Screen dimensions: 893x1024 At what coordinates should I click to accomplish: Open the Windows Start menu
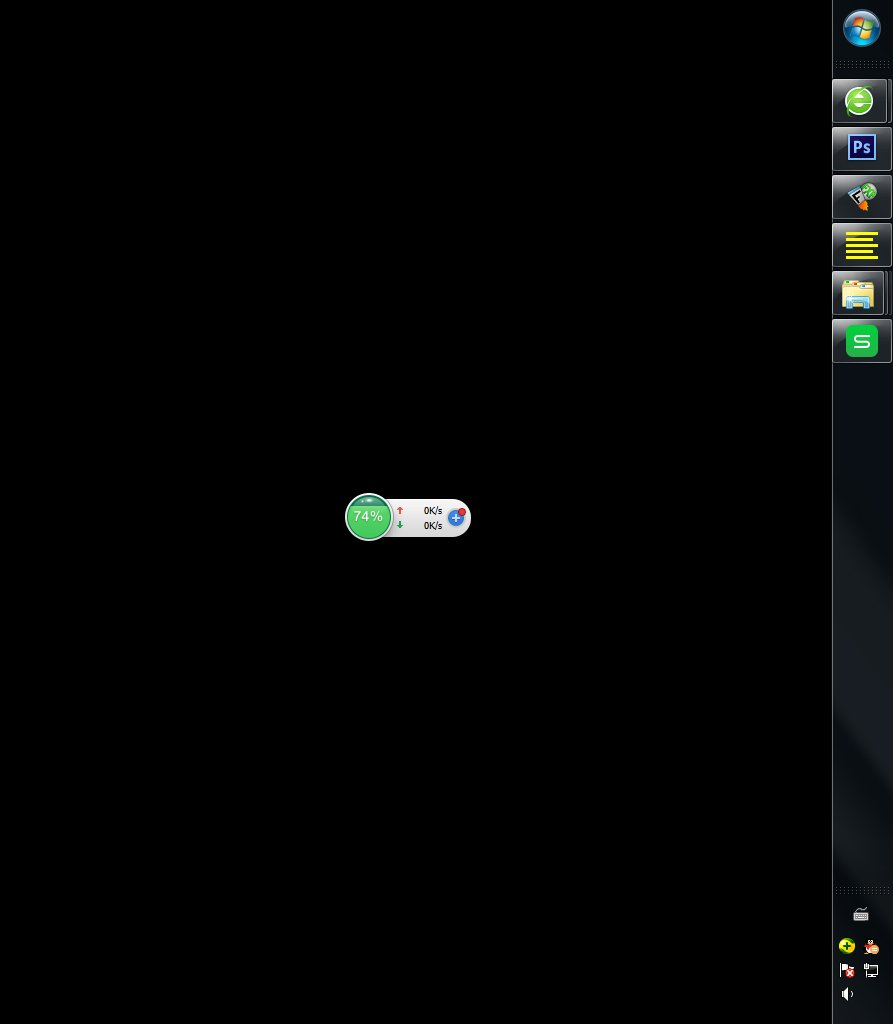[x=861, y=29]
